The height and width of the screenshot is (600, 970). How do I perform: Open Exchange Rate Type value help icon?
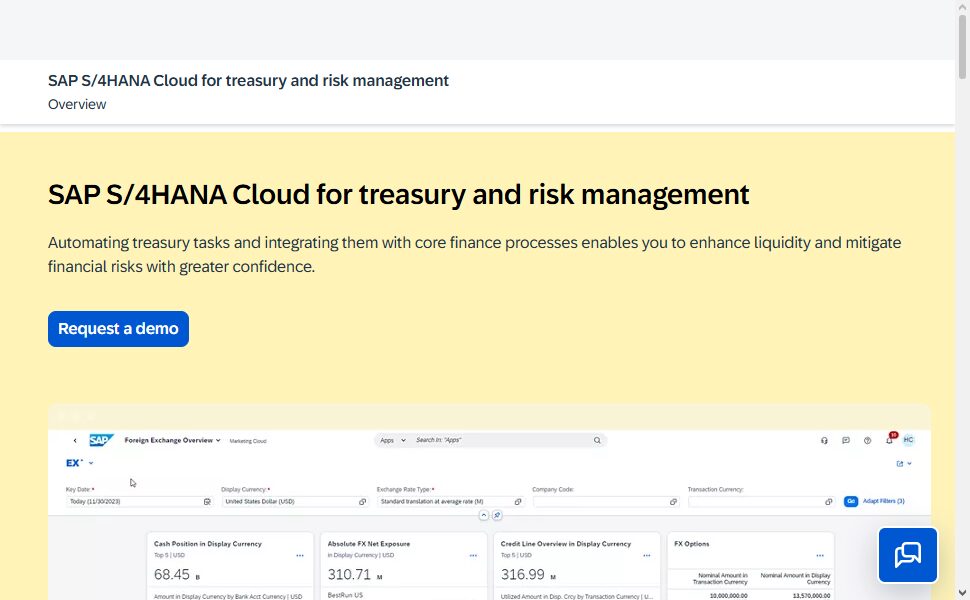[518, 502]
